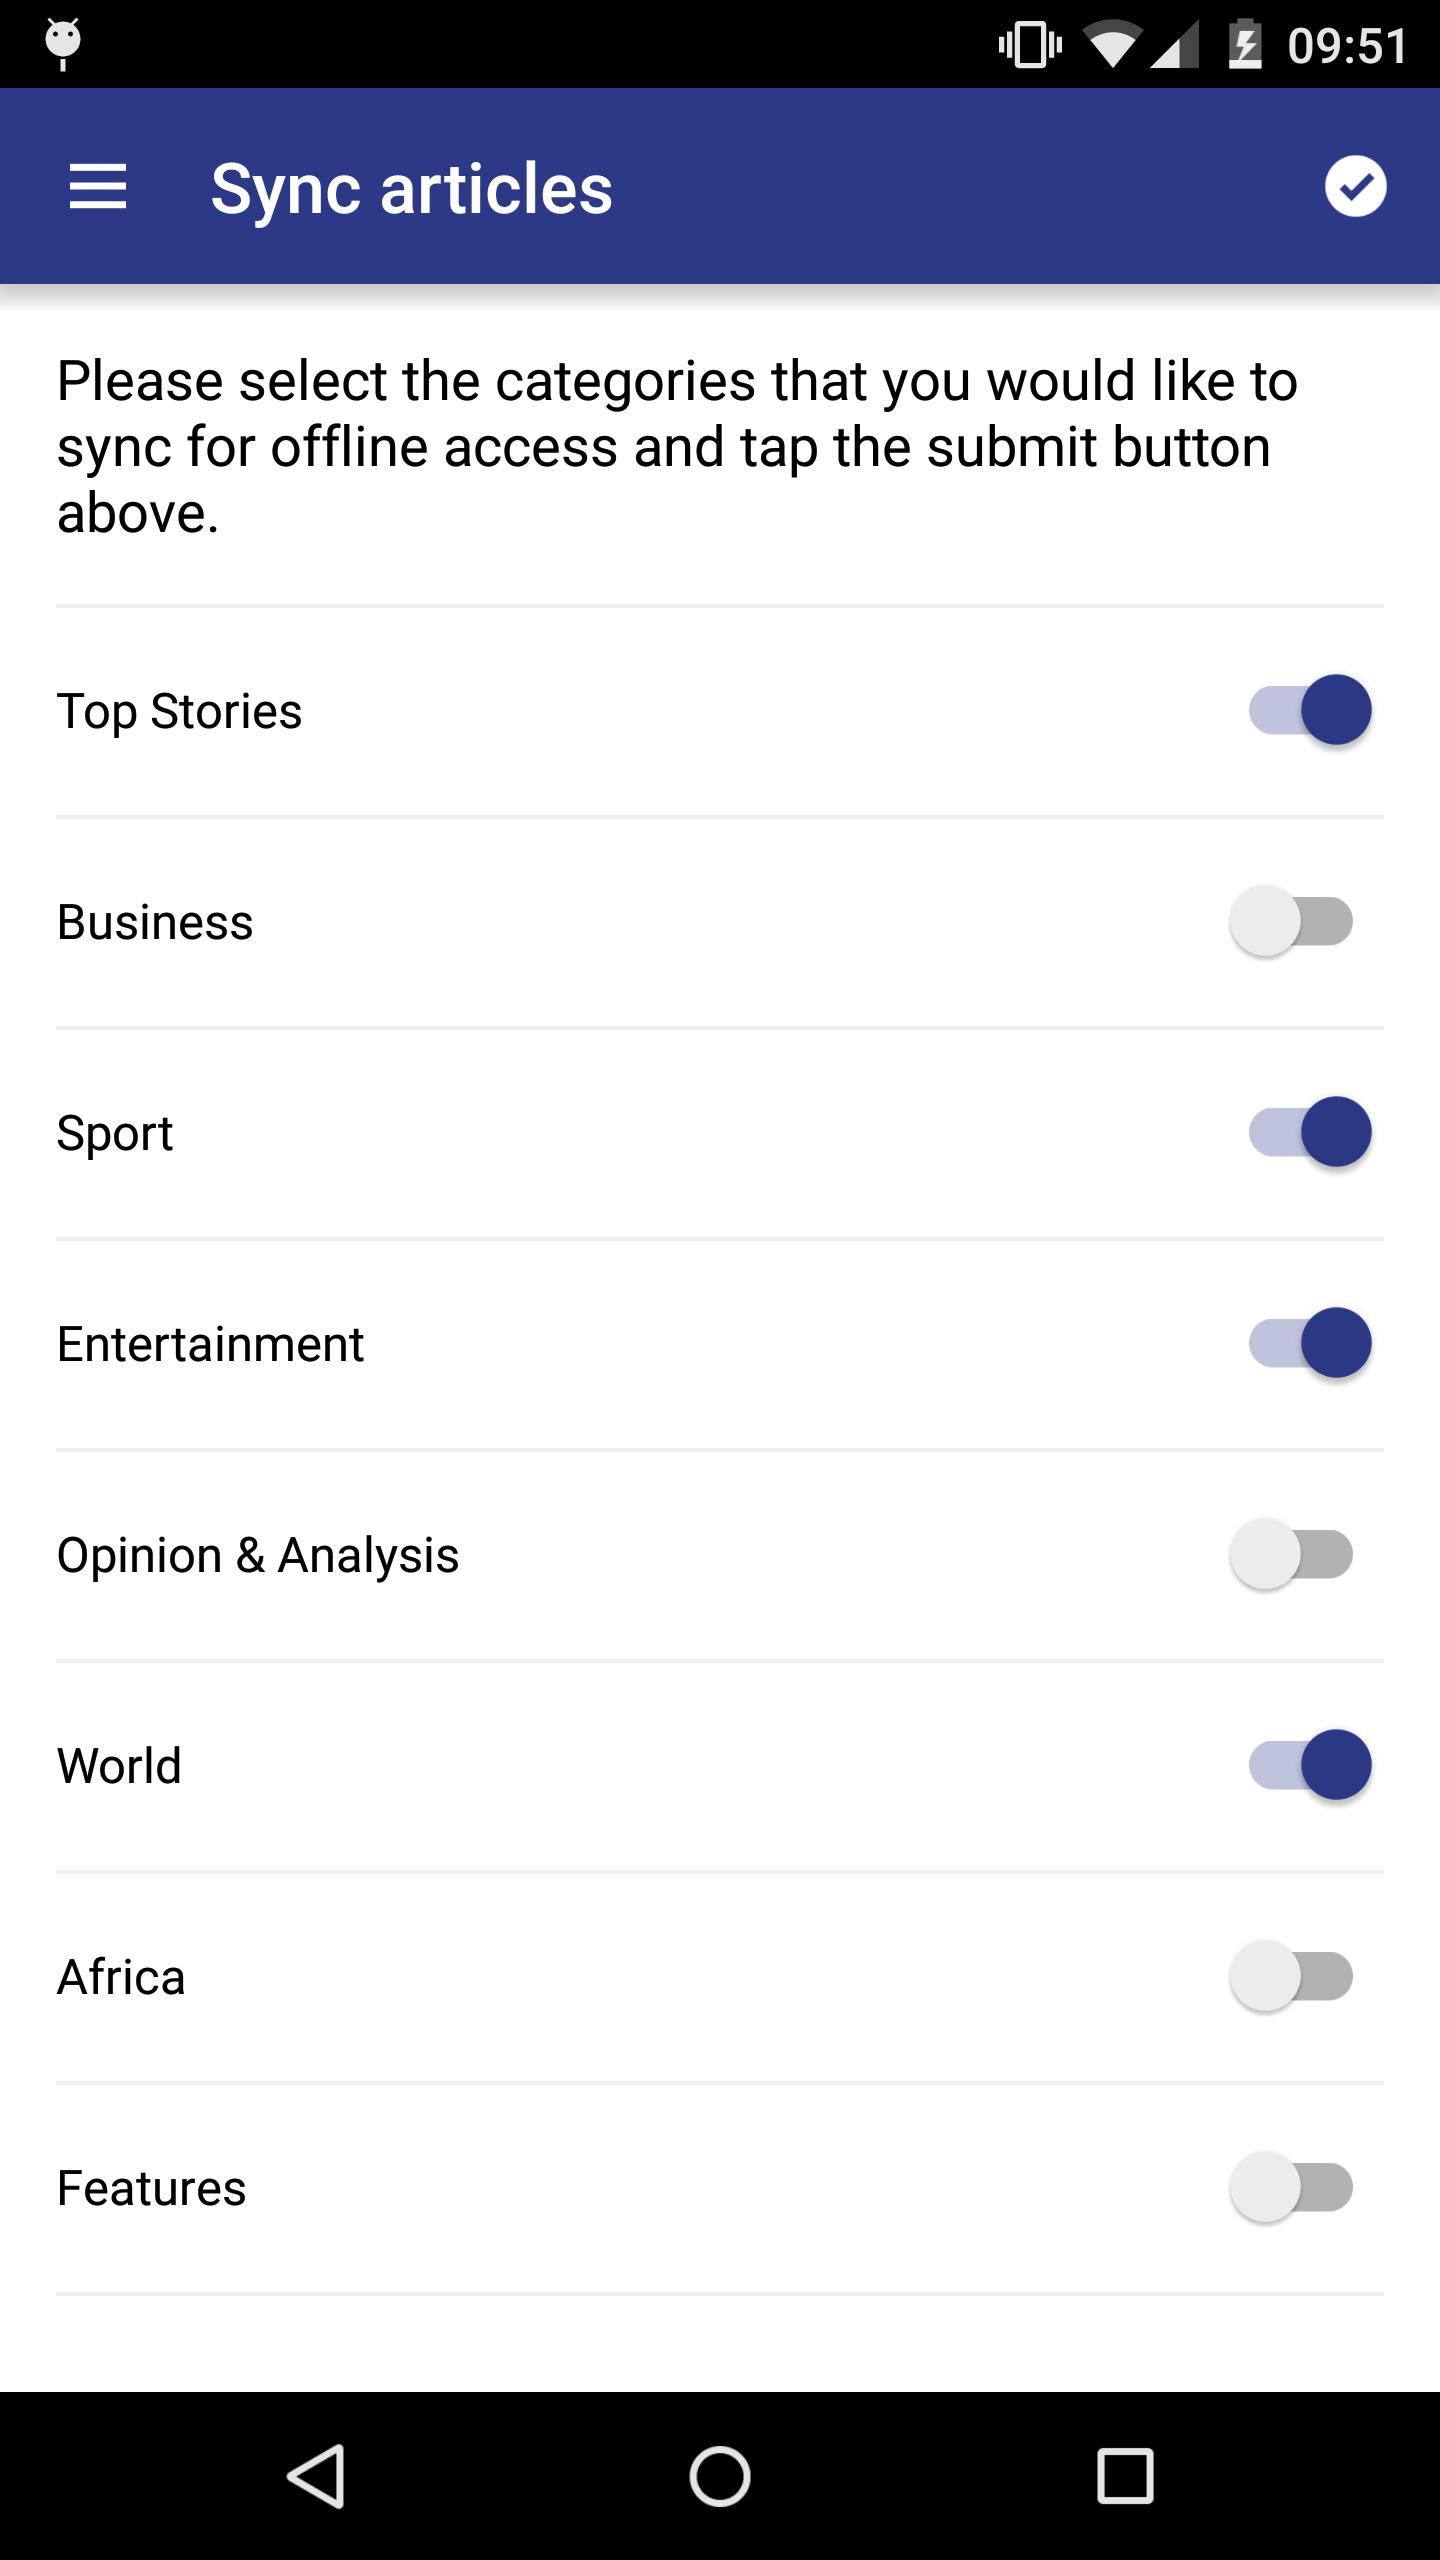Image resolution: width=1440 pixels, height=2560 pixels.
Task: Tap the debug notification icon
Action: pos(63,44)
